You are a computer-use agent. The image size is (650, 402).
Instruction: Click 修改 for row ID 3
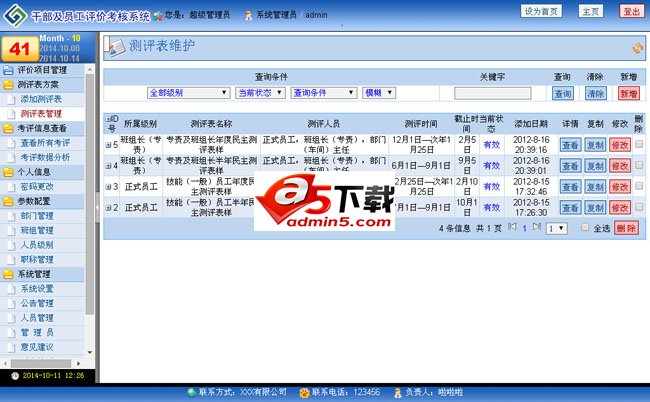tap(620, 187)
